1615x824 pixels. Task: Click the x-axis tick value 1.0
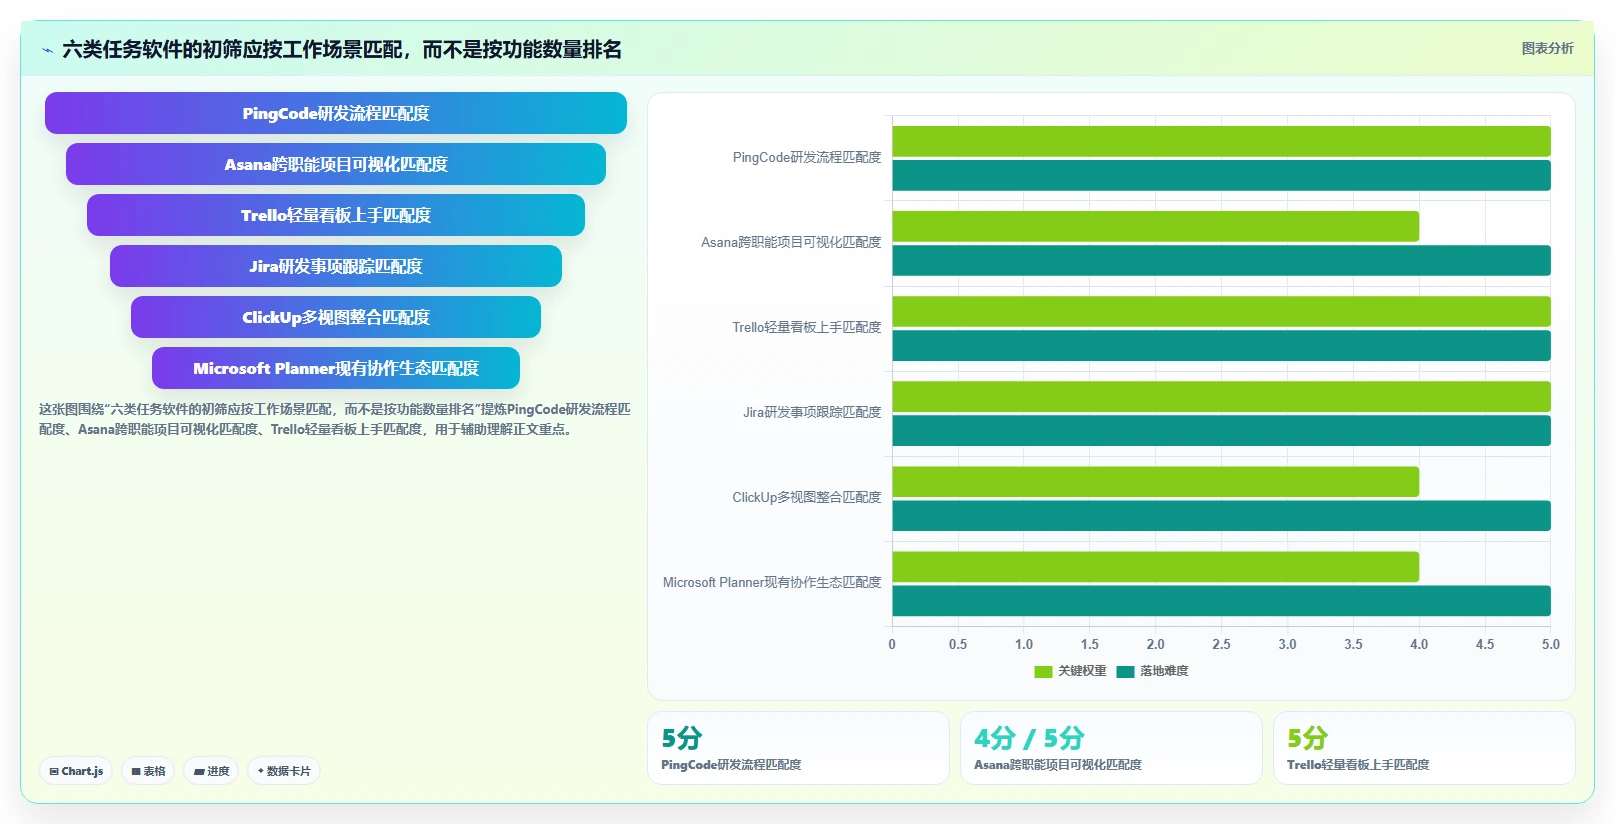pos(1024,644)
